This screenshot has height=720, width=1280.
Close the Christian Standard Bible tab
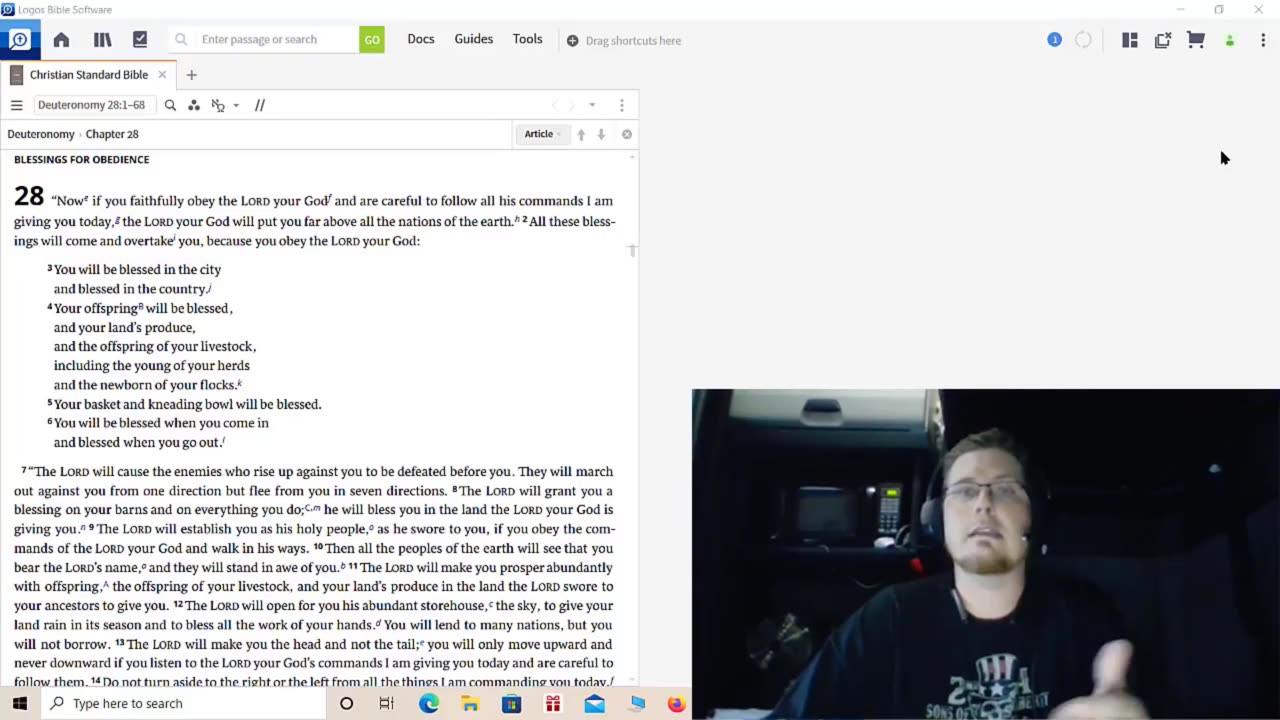point(162,75)
